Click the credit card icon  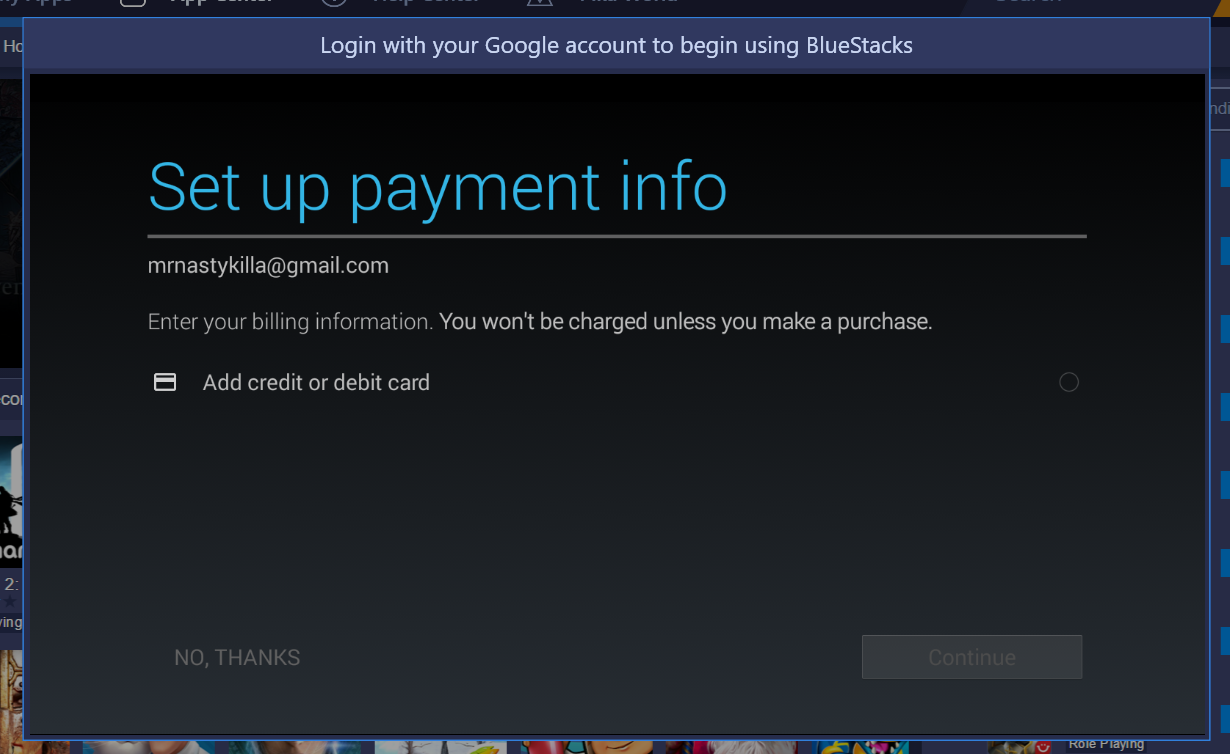pos(165,382)
